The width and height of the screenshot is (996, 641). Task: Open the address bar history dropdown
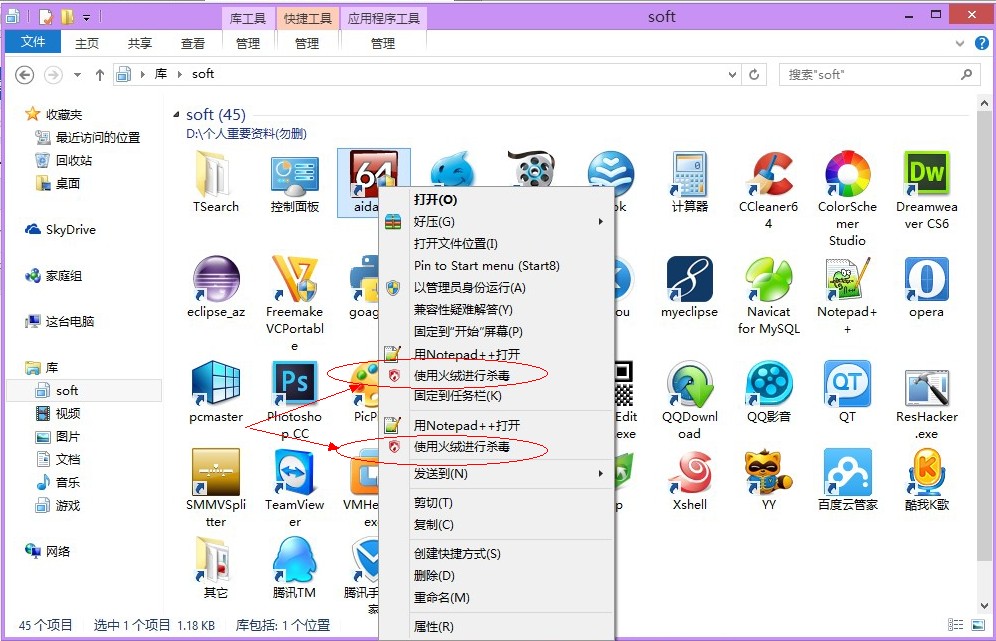(730, 73)
